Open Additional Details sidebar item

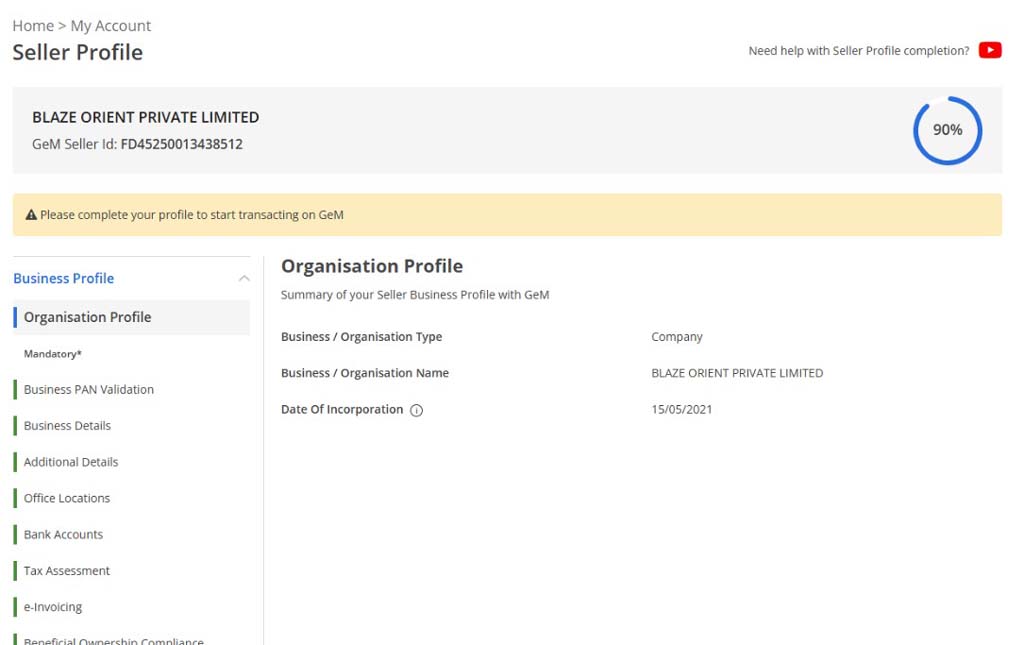pos(71,462)
